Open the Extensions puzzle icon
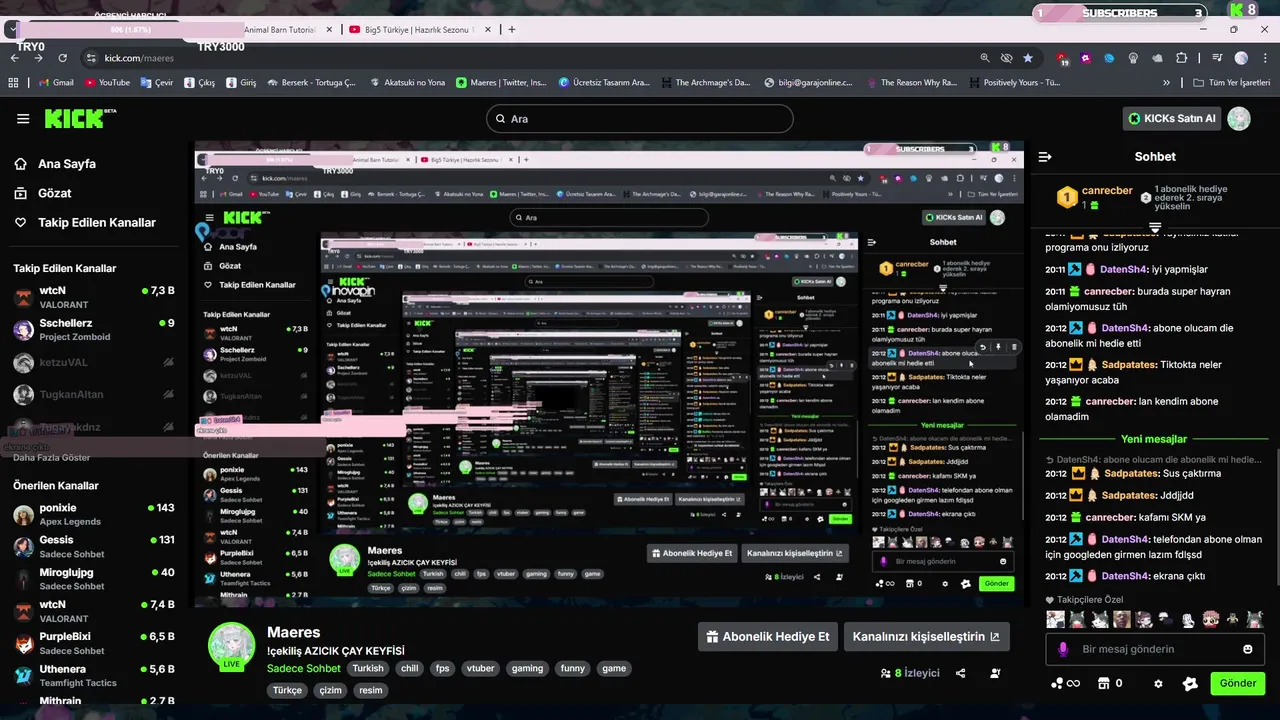This screenshot has height=720, width=1280. [x=1182, y=58]
